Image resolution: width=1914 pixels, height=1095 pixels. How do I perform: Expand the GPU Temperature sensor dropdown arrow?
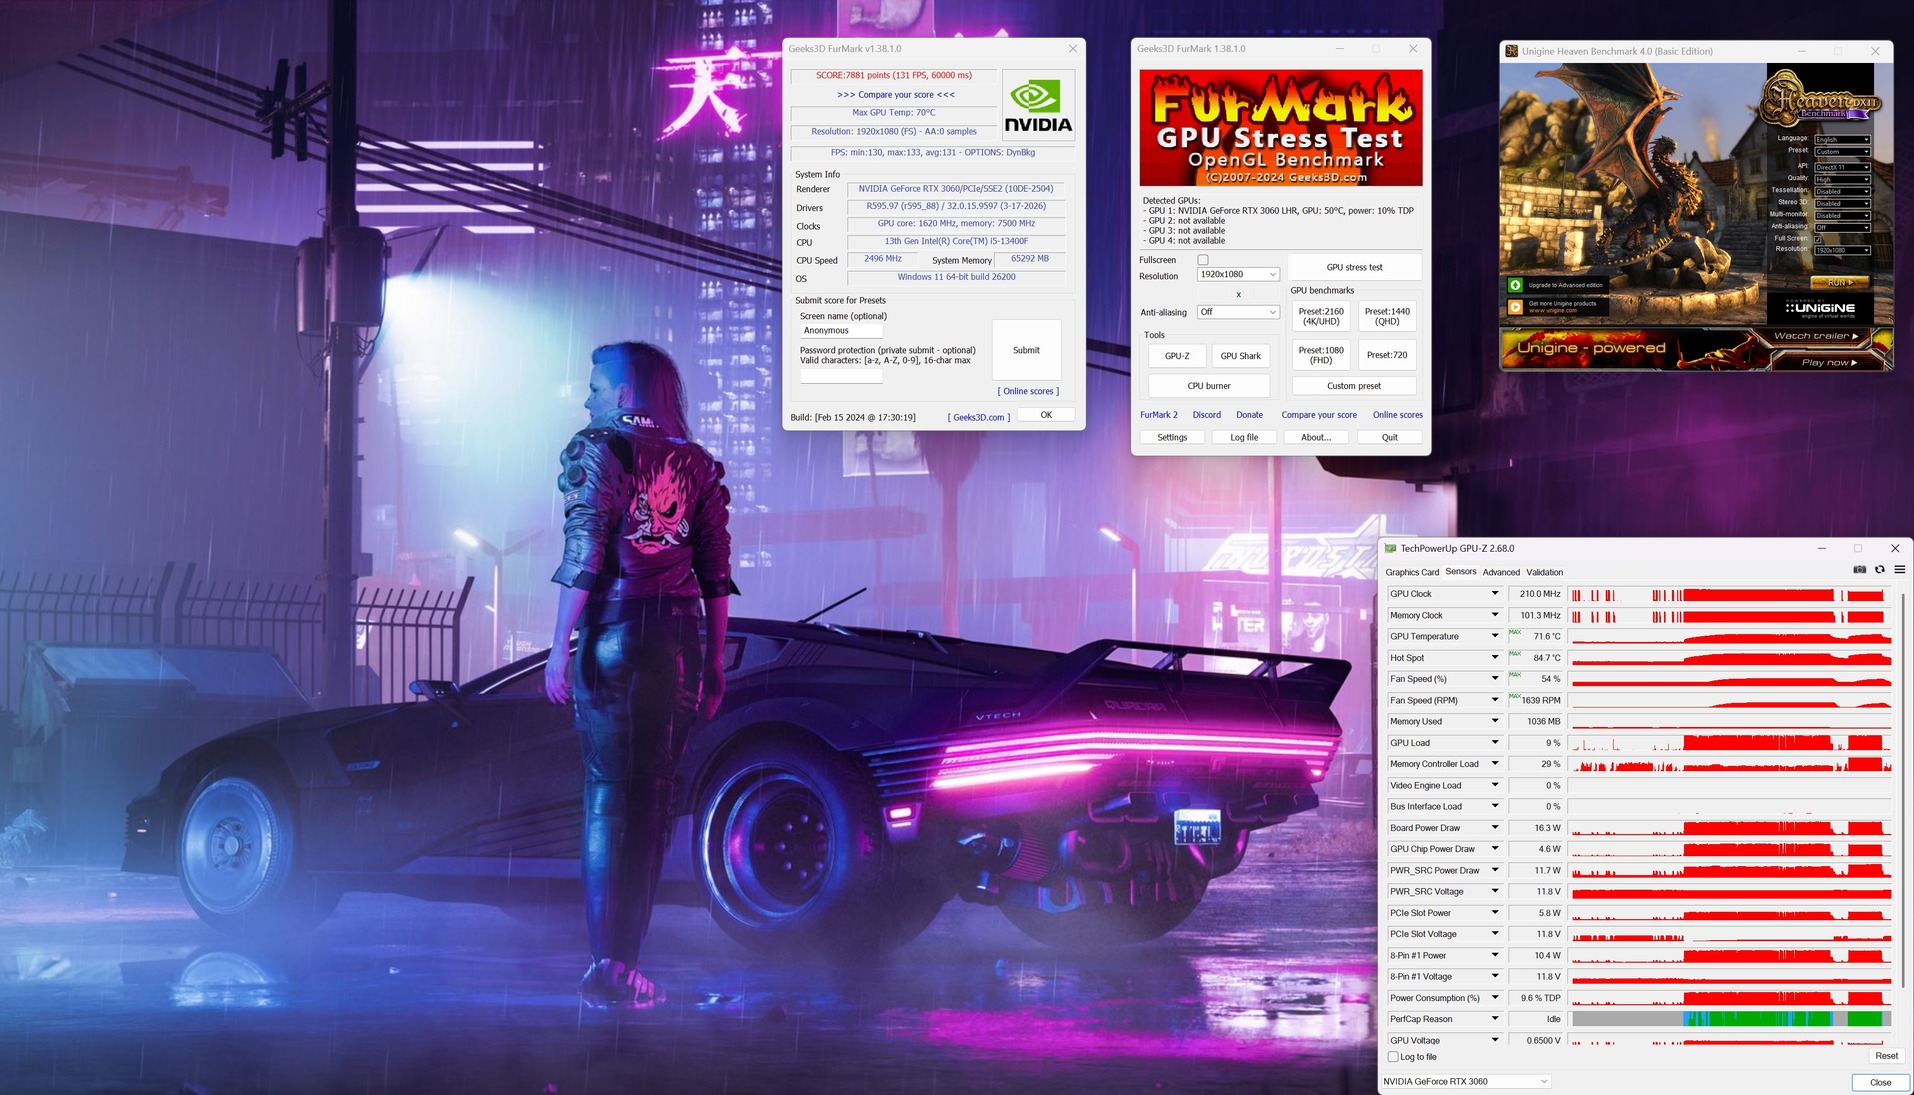coord(1495,636)
